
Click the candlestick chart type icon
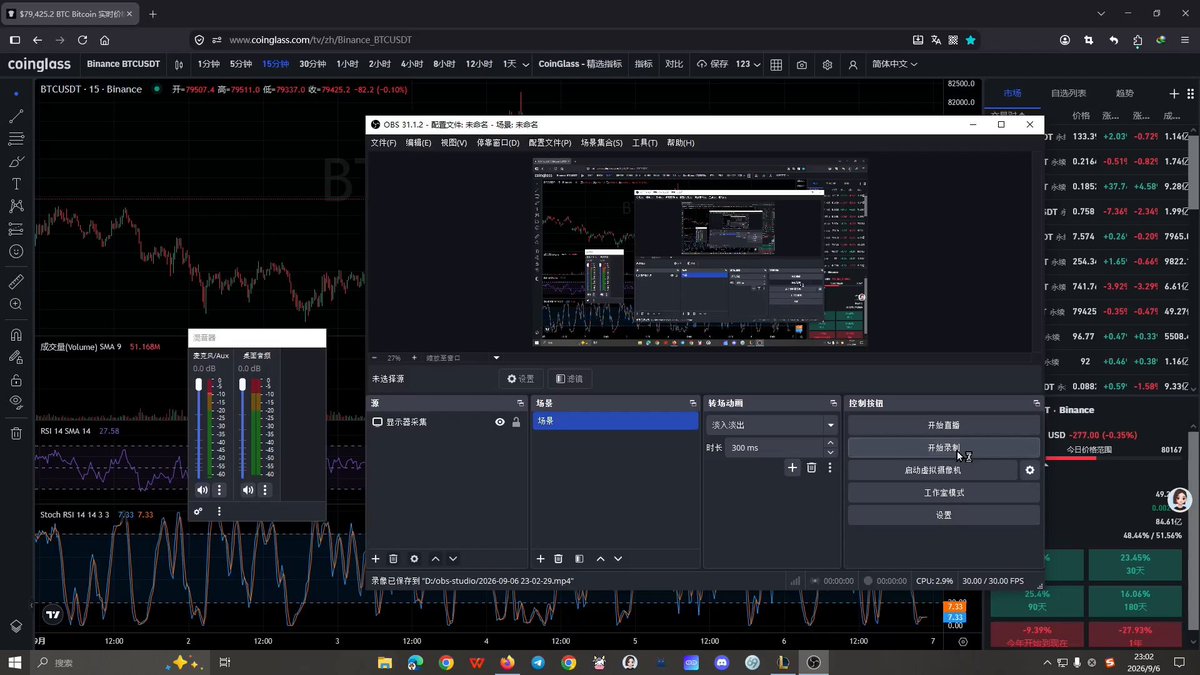[x=179, y=64]
